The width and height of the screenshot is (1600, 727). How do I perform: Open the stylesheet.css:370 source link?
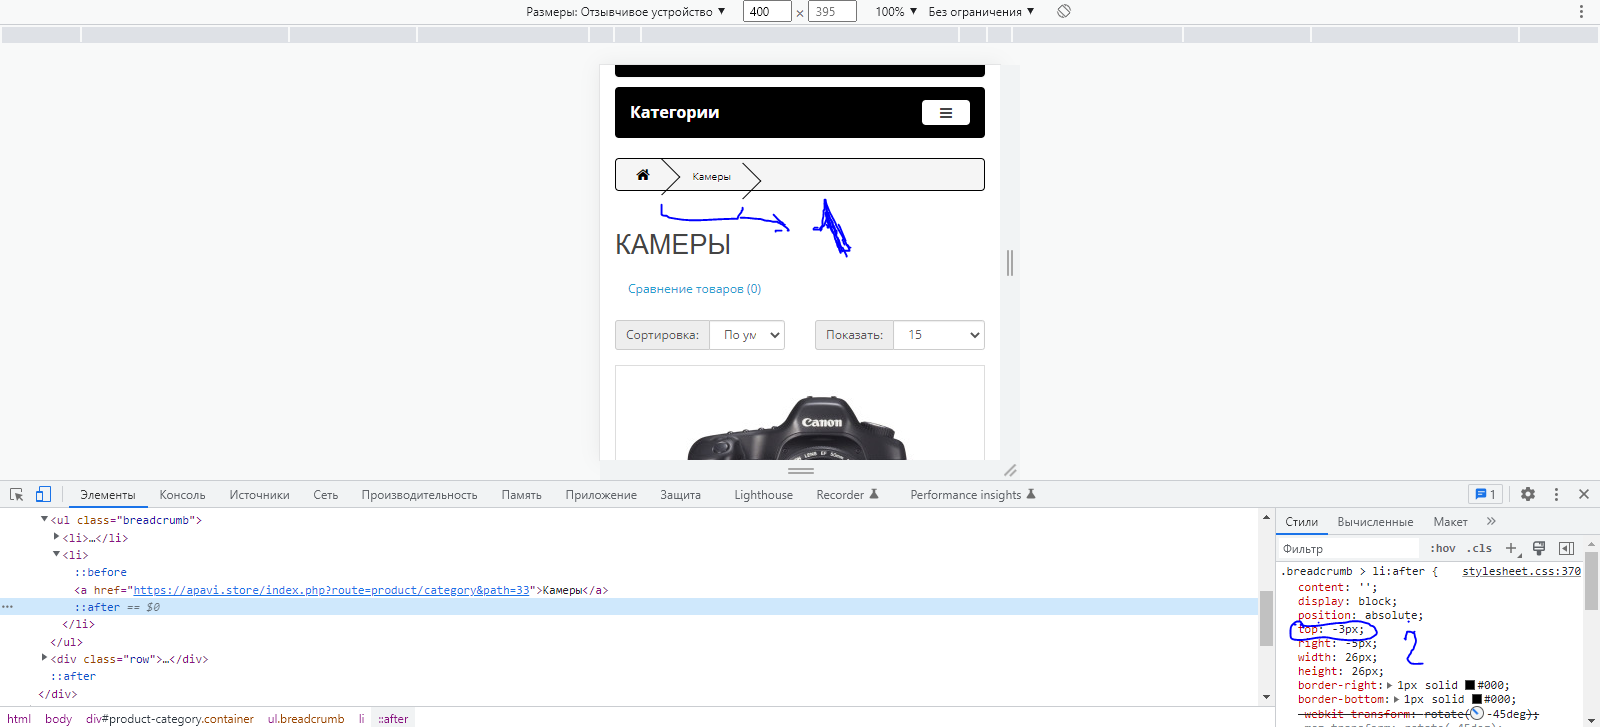pyautogui.click(x=1521, y=571)
